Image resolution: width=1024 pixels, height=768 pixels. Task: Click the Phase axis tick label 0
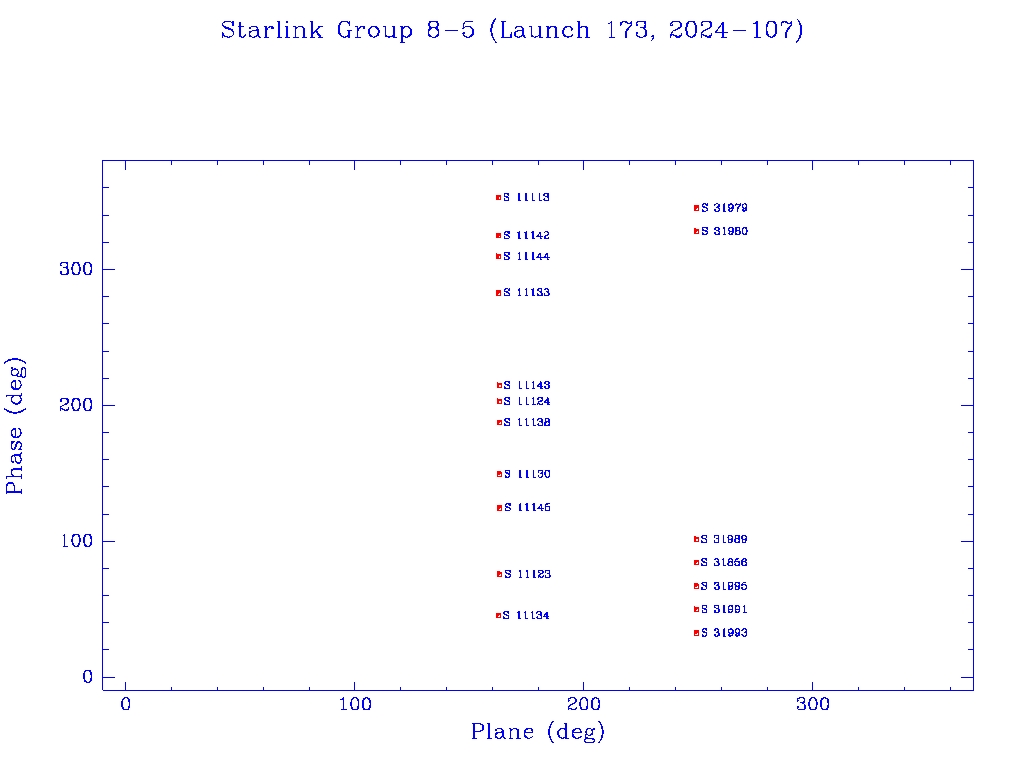(88, 677)
